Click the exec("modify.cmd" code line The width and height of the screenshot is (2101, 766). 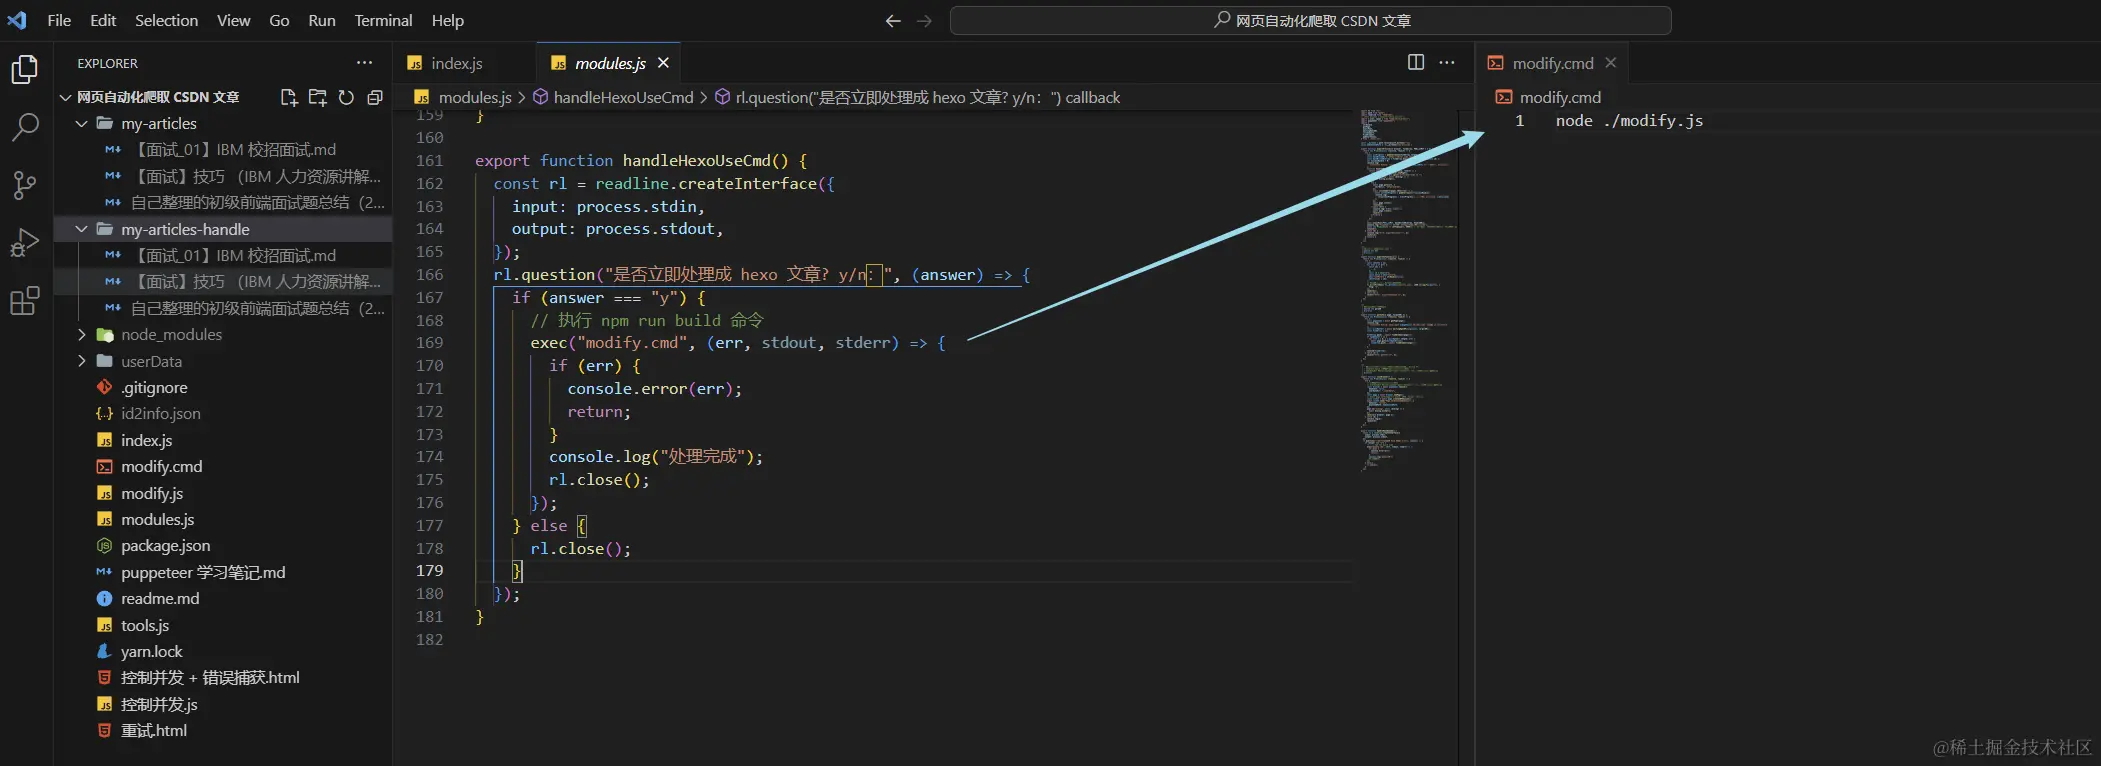pos(737,342)
